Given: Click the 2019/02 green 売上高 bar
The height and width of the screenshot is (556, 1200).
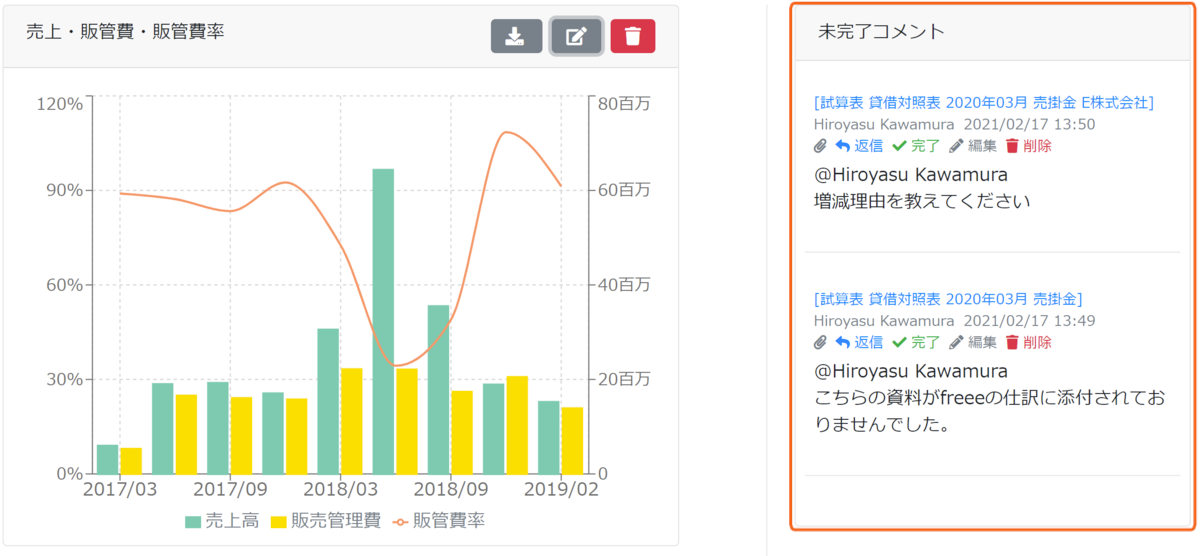Looking at the screenshot, I should point(549,437).
